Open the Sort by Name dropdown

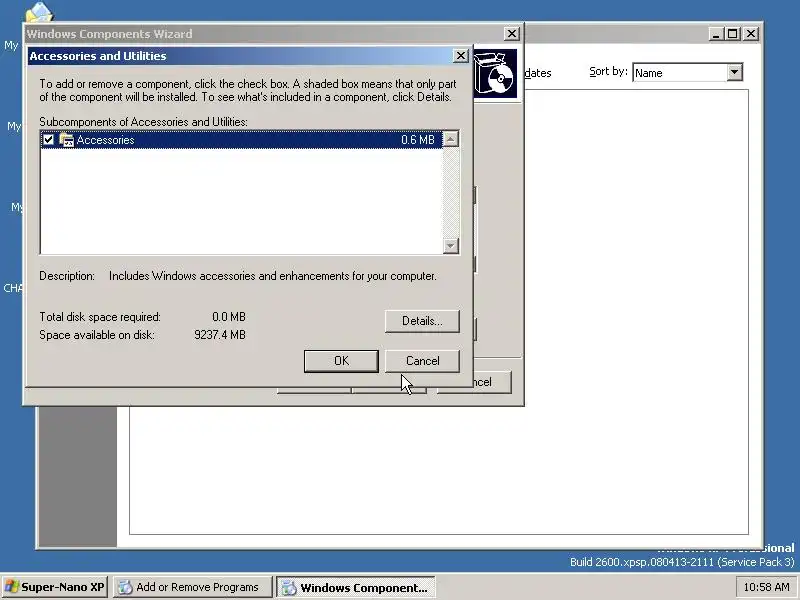[687, 72]
